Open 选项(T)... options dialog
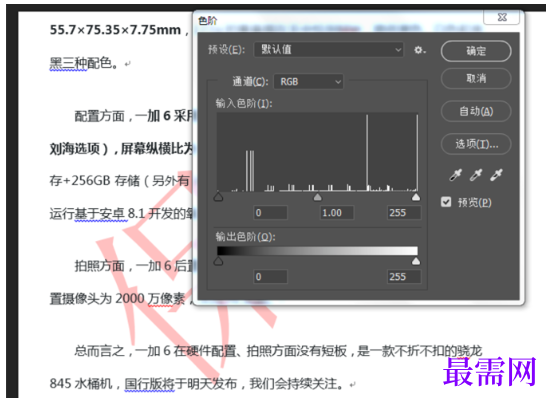Viewport: 555px width, 403px height. 476,144
